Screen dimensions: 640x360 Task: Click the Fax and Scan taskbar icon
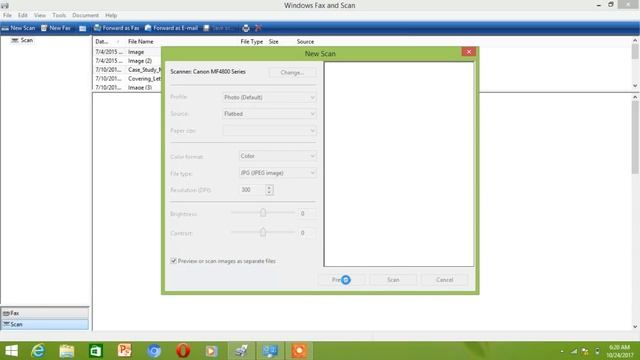tap(241, 351)
